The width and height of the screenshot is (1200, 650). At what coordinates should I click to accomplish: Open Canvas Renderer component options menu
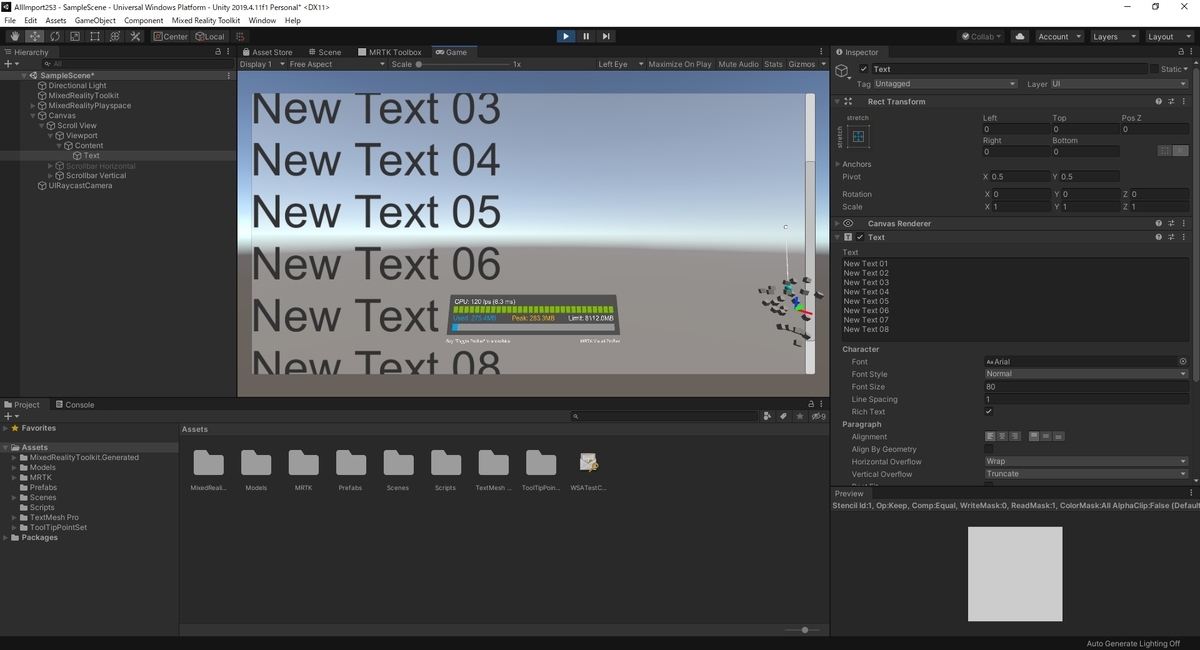pyautogui.click(x=1185, y=224)
